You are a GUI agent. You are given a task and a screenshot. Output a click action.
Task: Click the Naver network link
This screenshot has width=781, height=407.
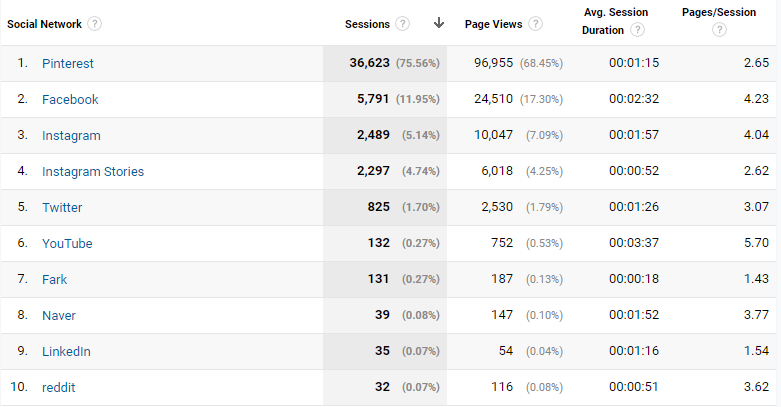(x=59, y=315)
